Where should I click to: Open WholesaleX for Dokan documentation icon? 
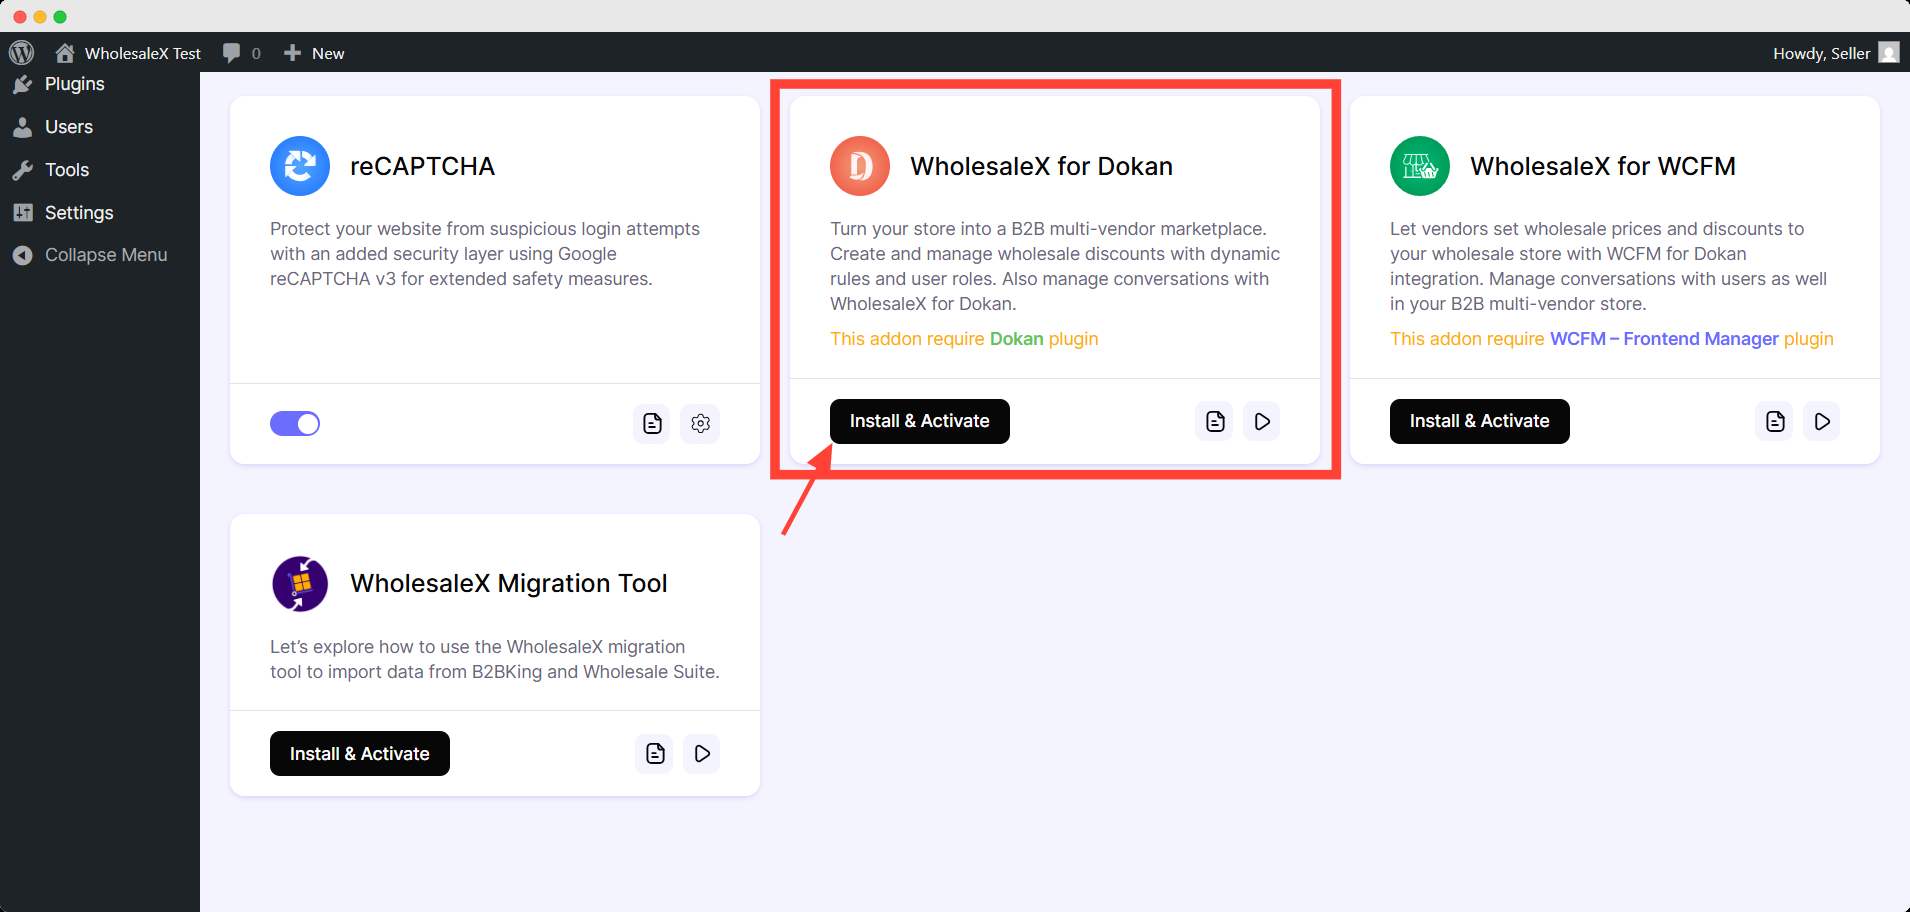click(x=1214, y=421)
